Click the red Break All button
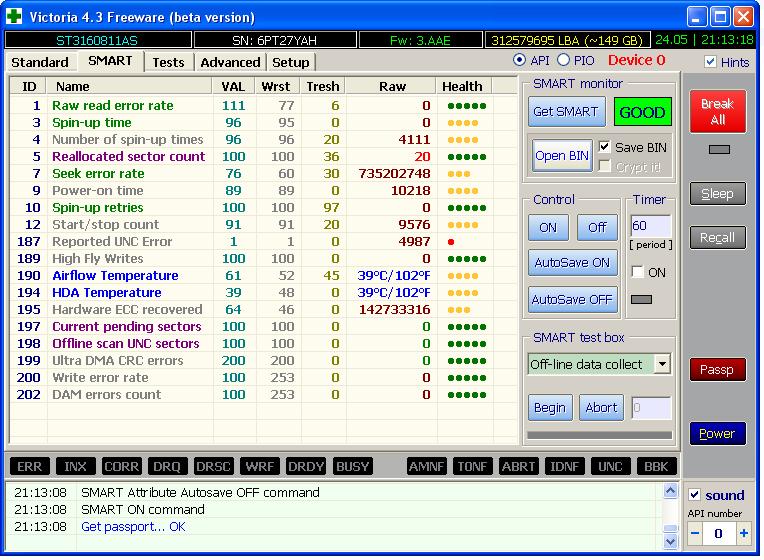 [718, 111]
